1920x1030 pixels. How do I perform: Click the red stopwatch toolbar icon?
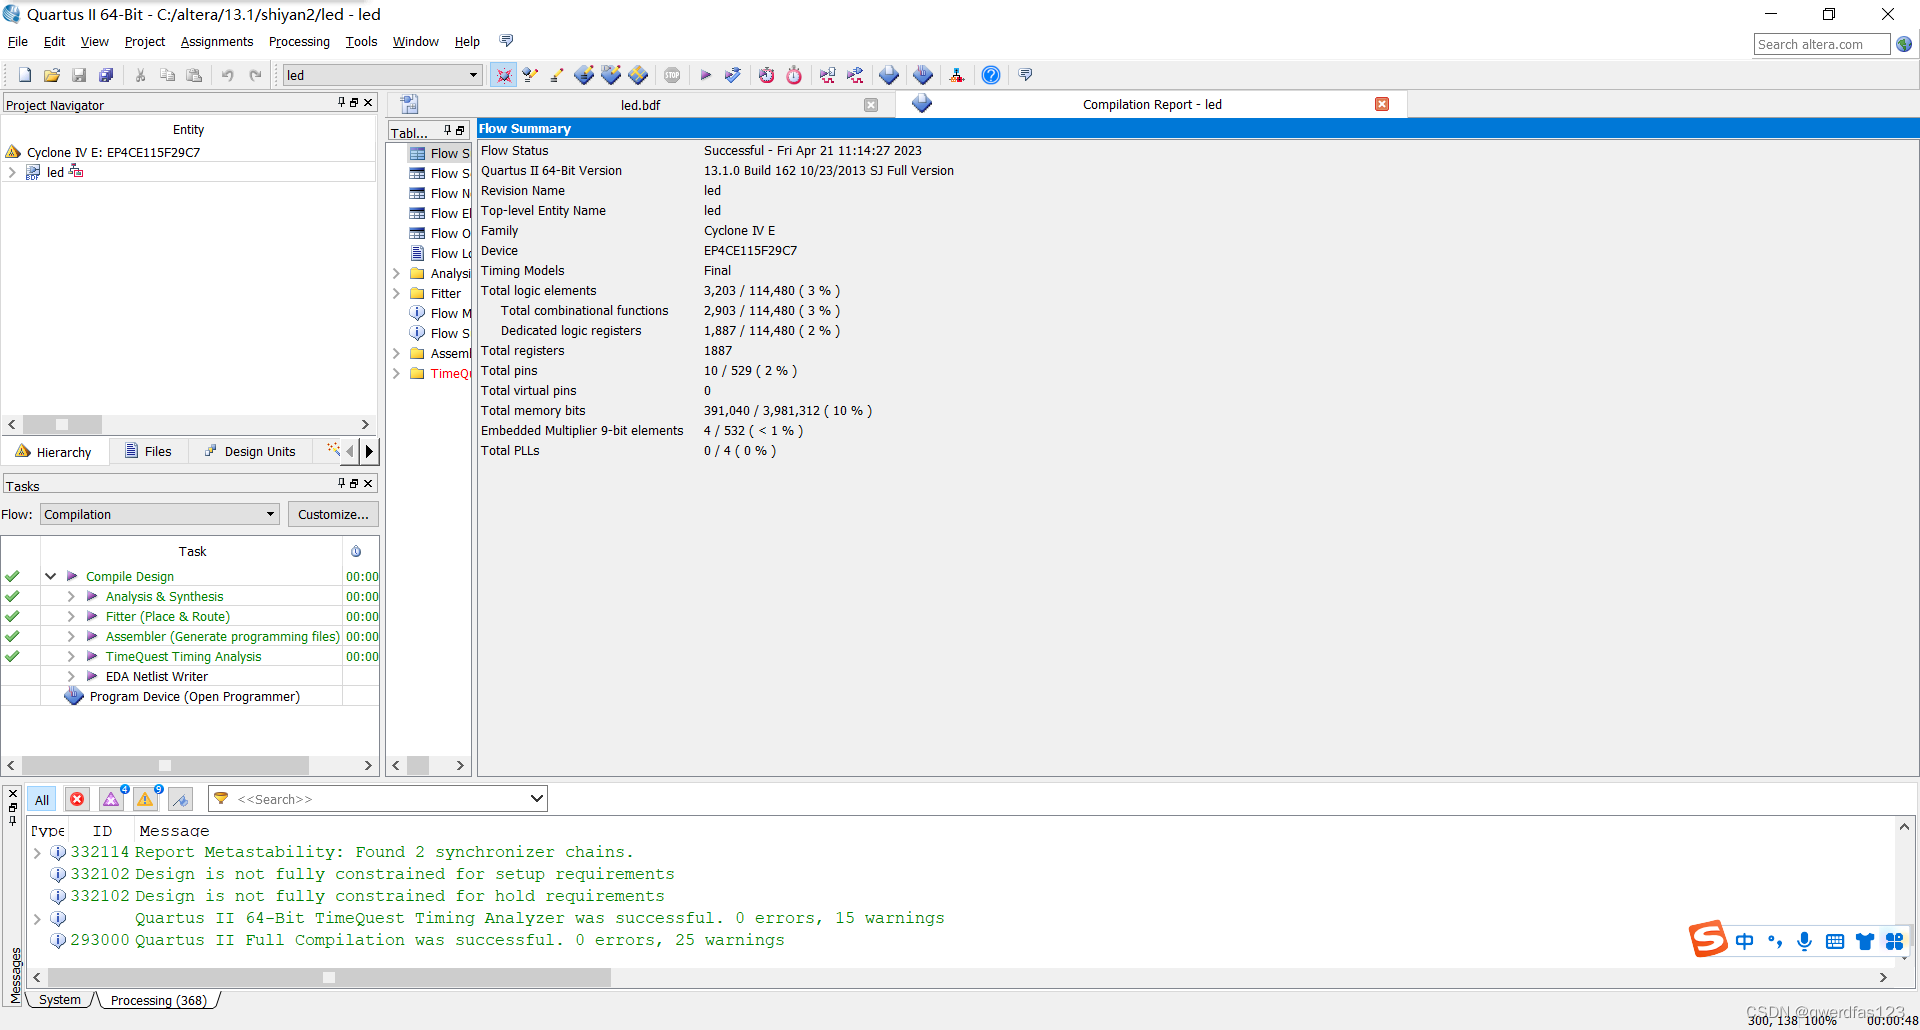coord(794,75)
